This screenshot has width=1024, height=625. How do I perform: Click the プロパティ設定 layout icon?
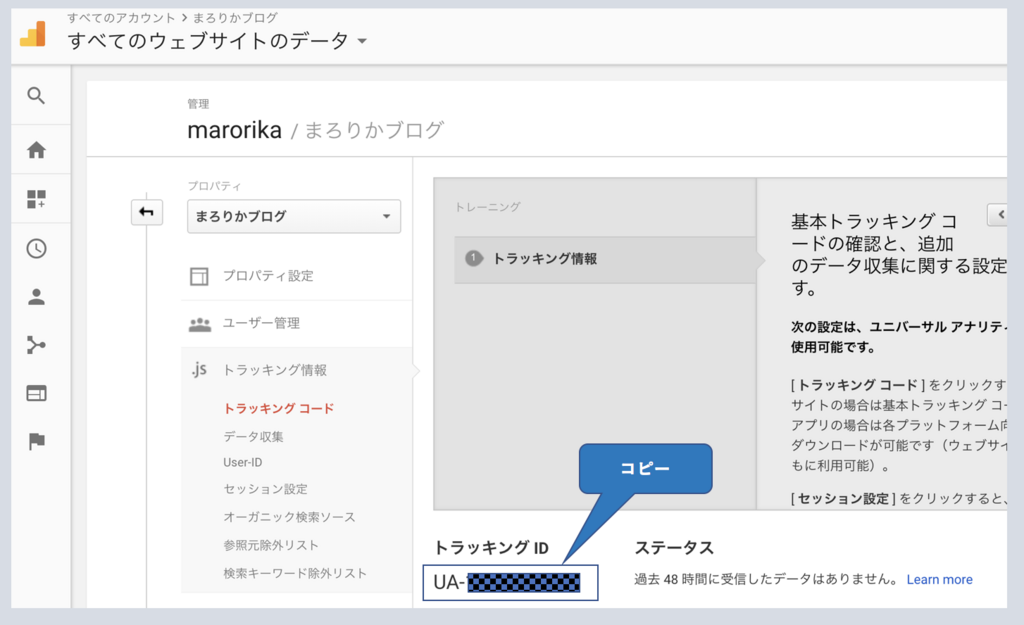199,276
